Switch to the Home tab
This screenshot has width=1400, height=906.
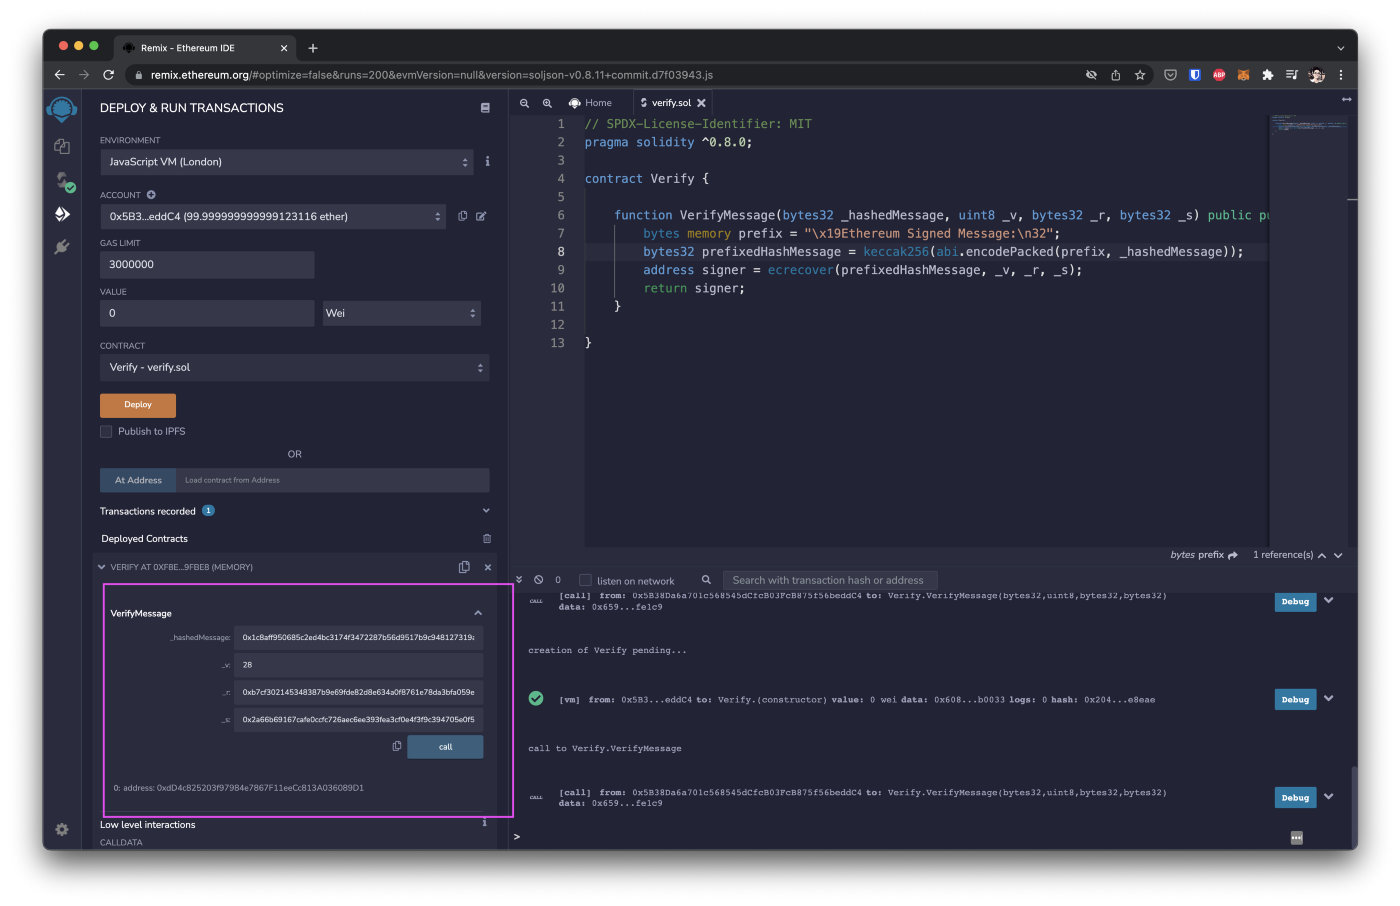pos(590,103)
